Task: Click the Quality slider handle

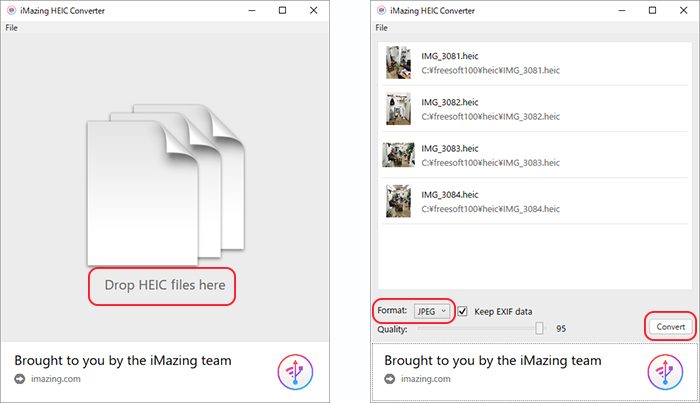Action: [539, 328]
